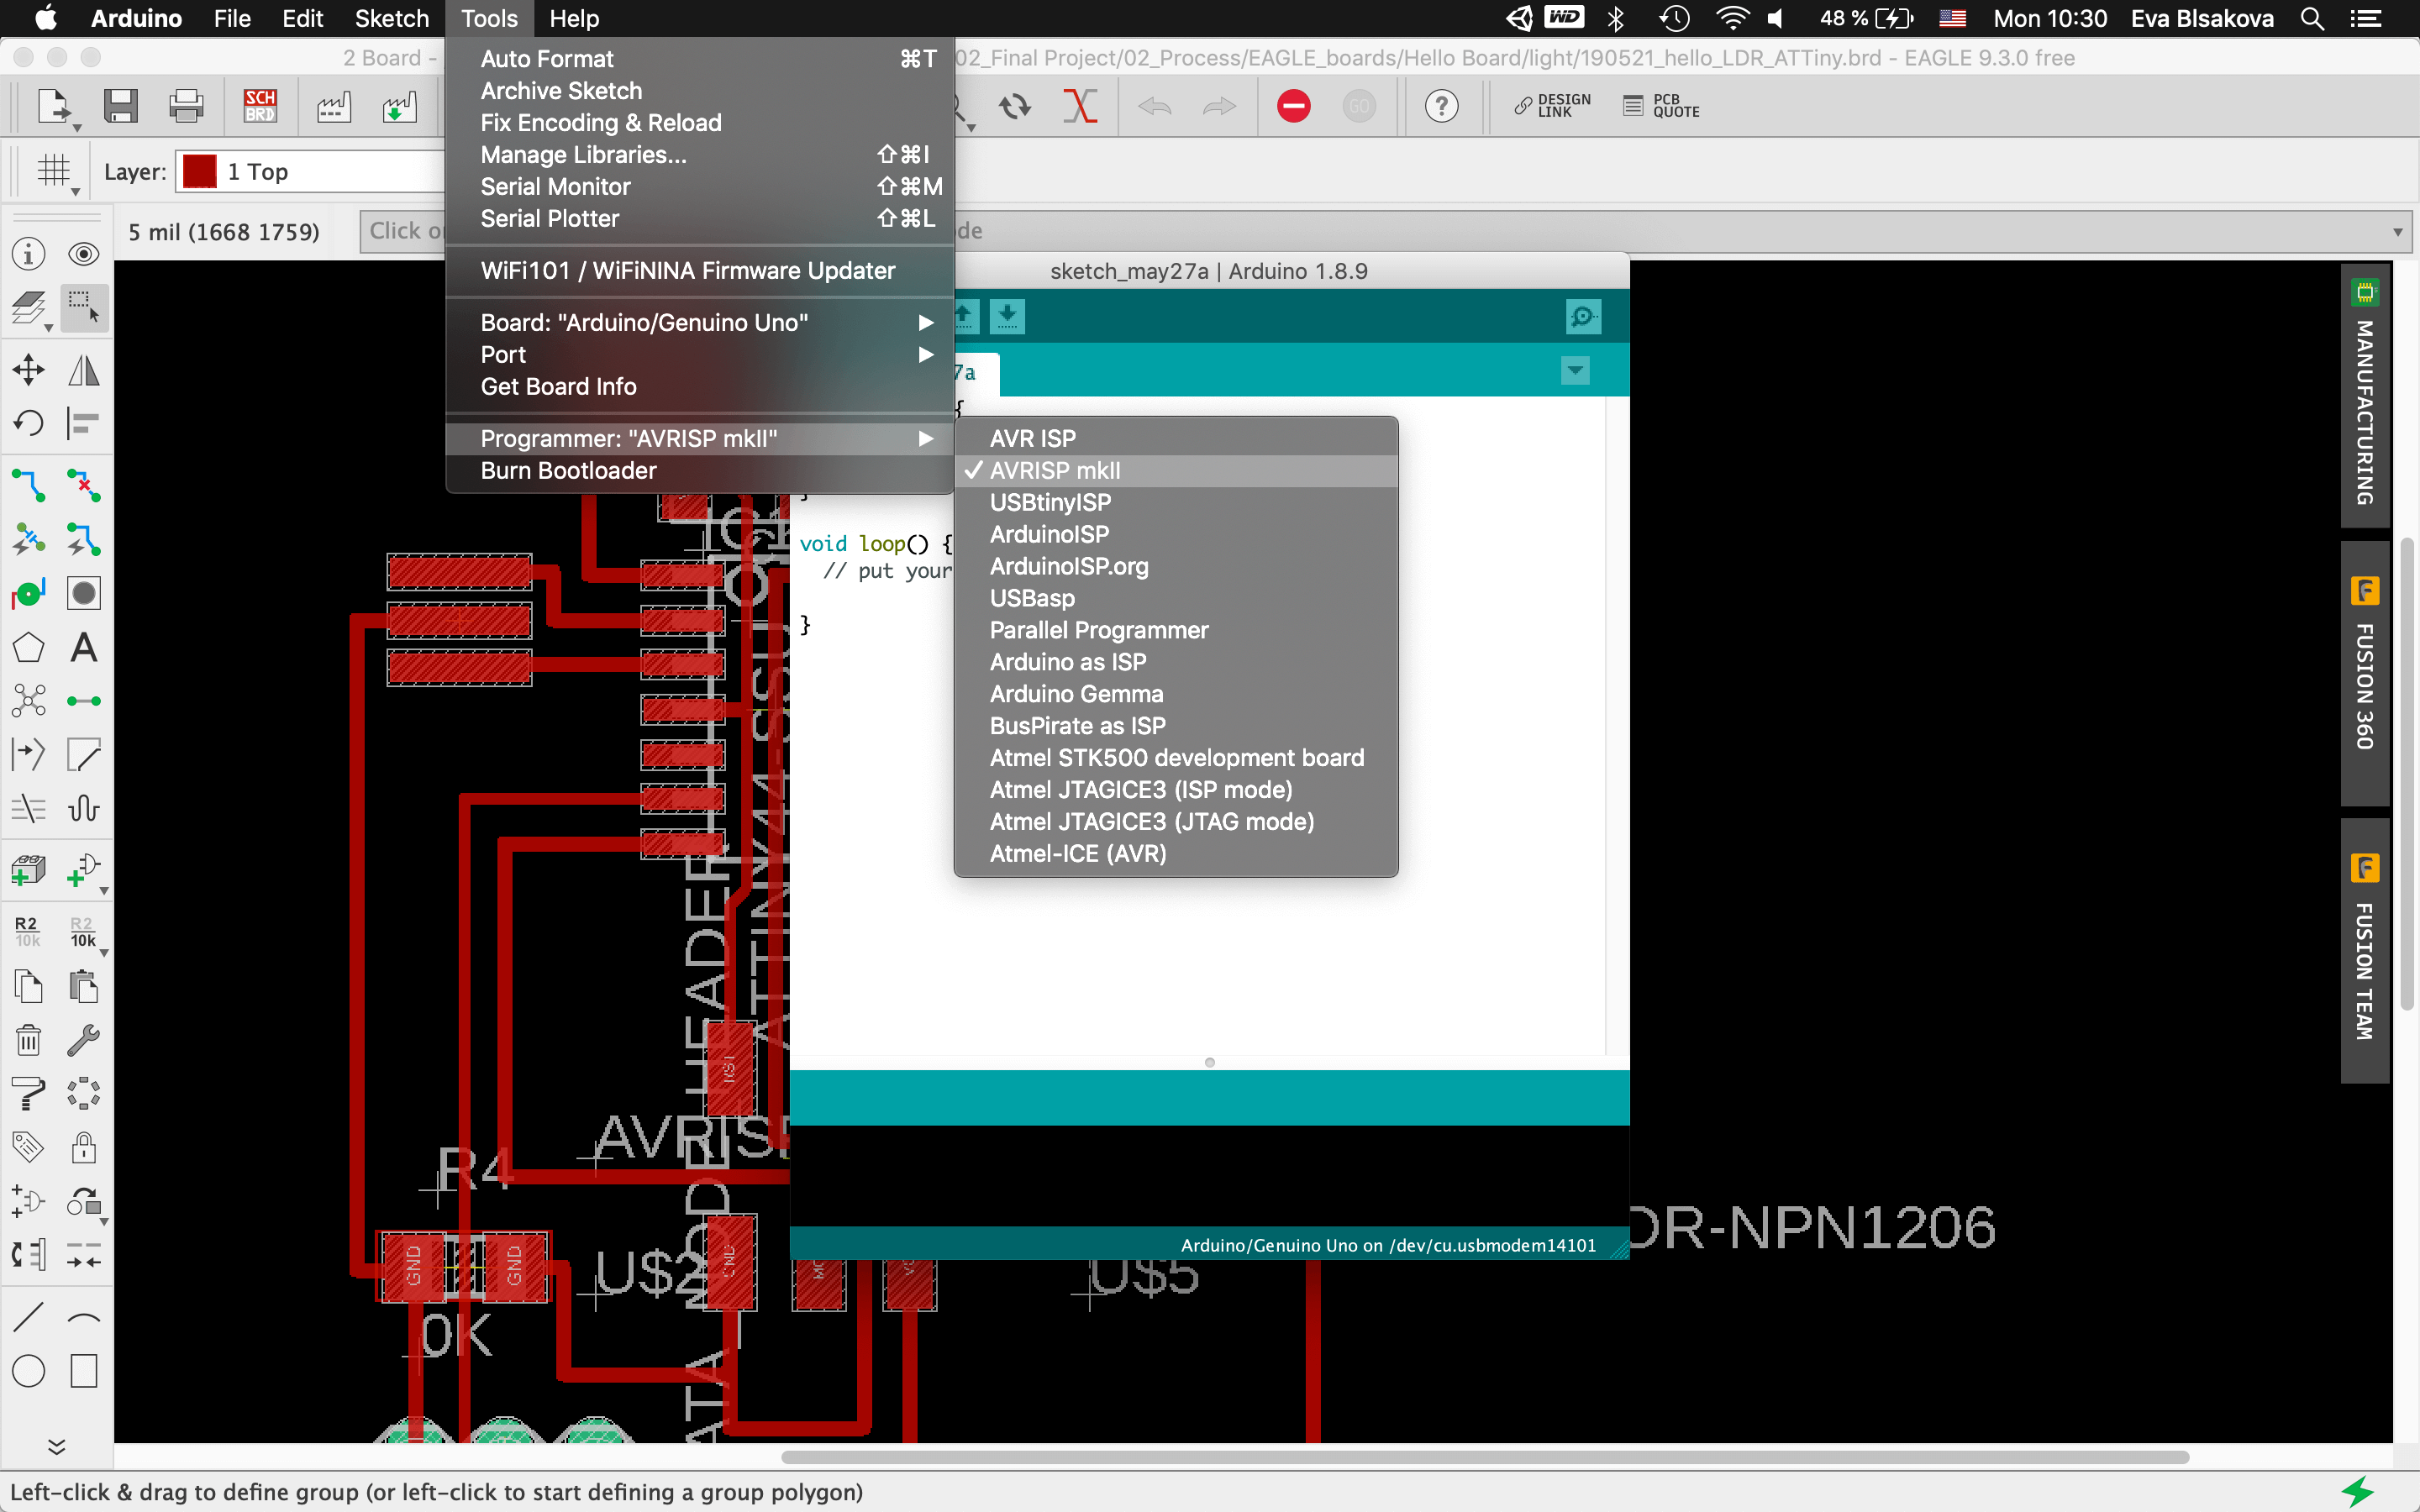Open the Serial Monitor magnifier icon
Screen dimensions: 2420x1512
tap(1583, 317)
